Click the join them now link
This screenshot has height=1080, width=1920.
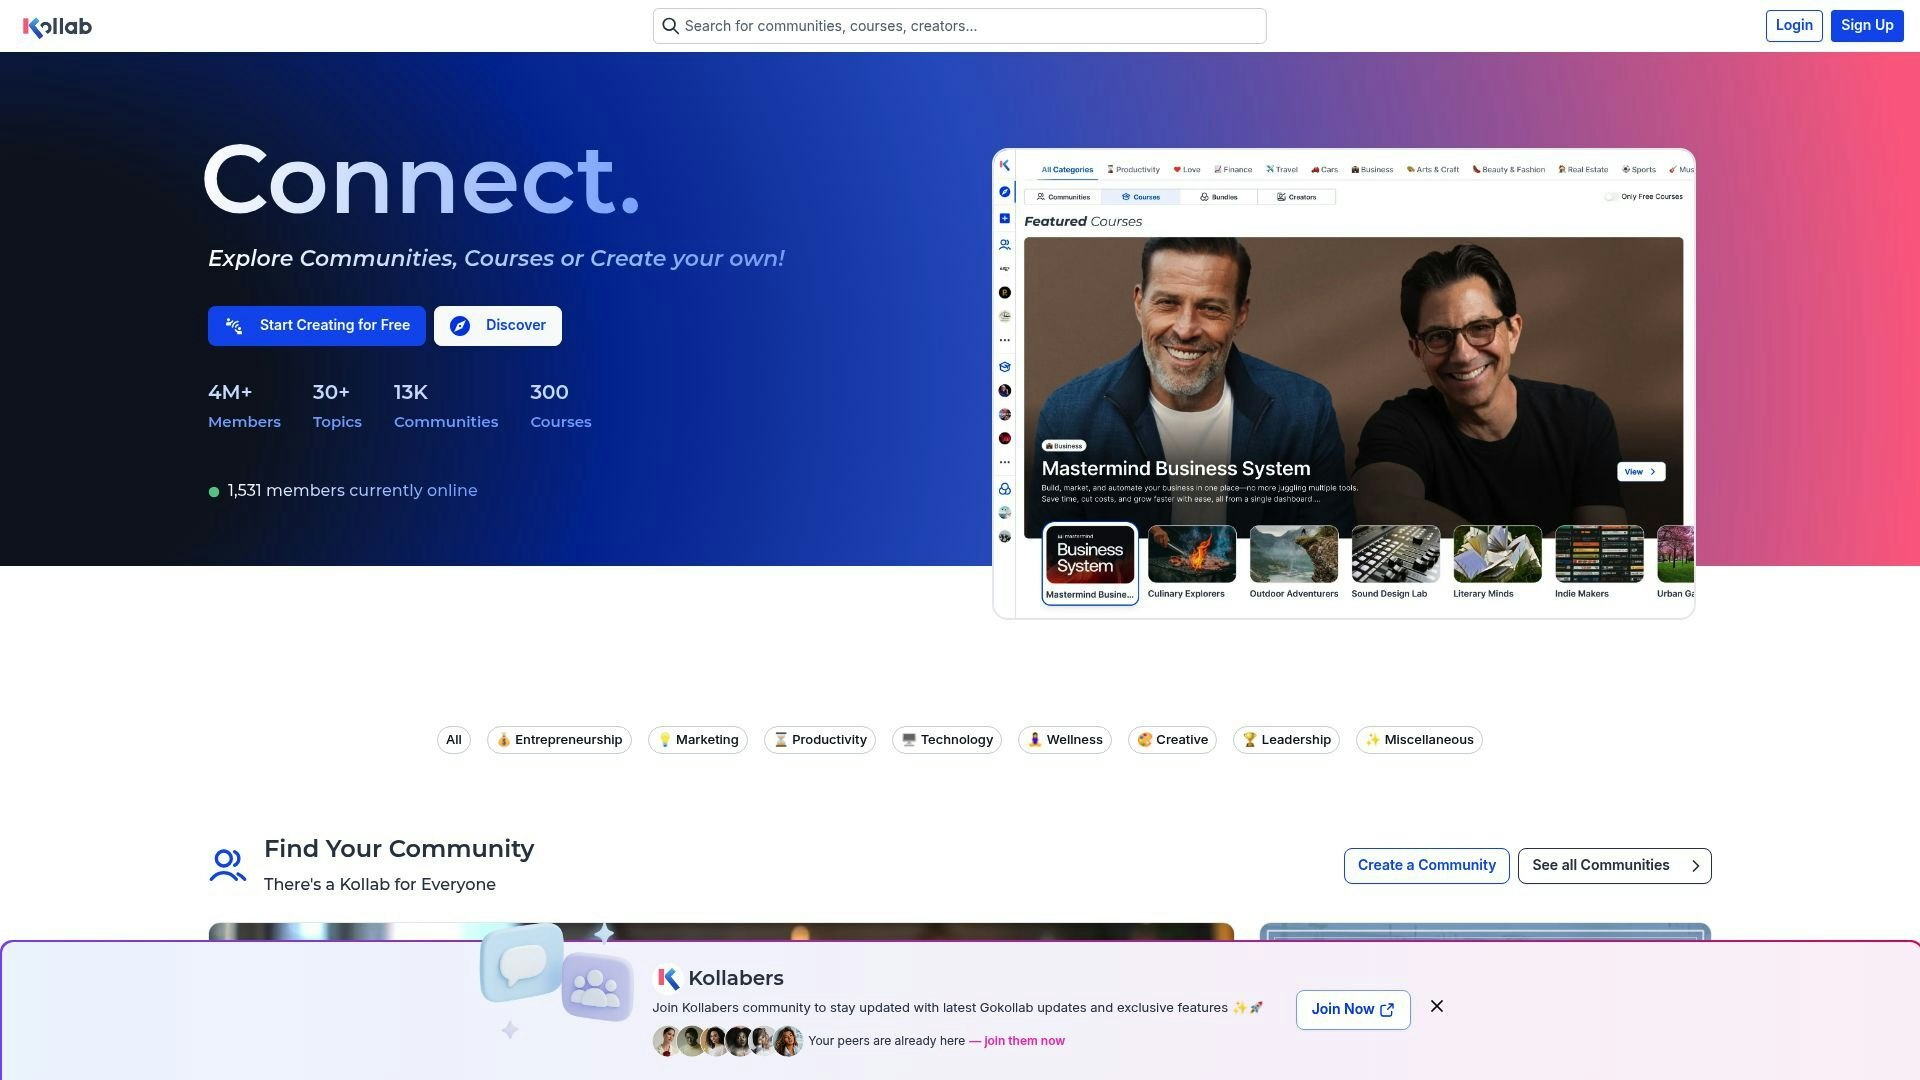tap(1017, 1041)
